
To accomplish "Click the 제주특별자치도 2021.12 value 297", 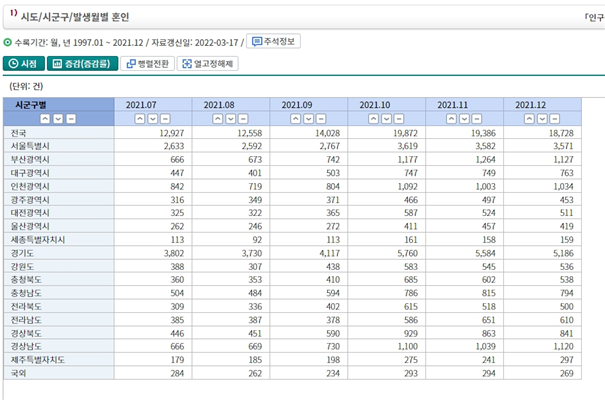I will point(567,360).
